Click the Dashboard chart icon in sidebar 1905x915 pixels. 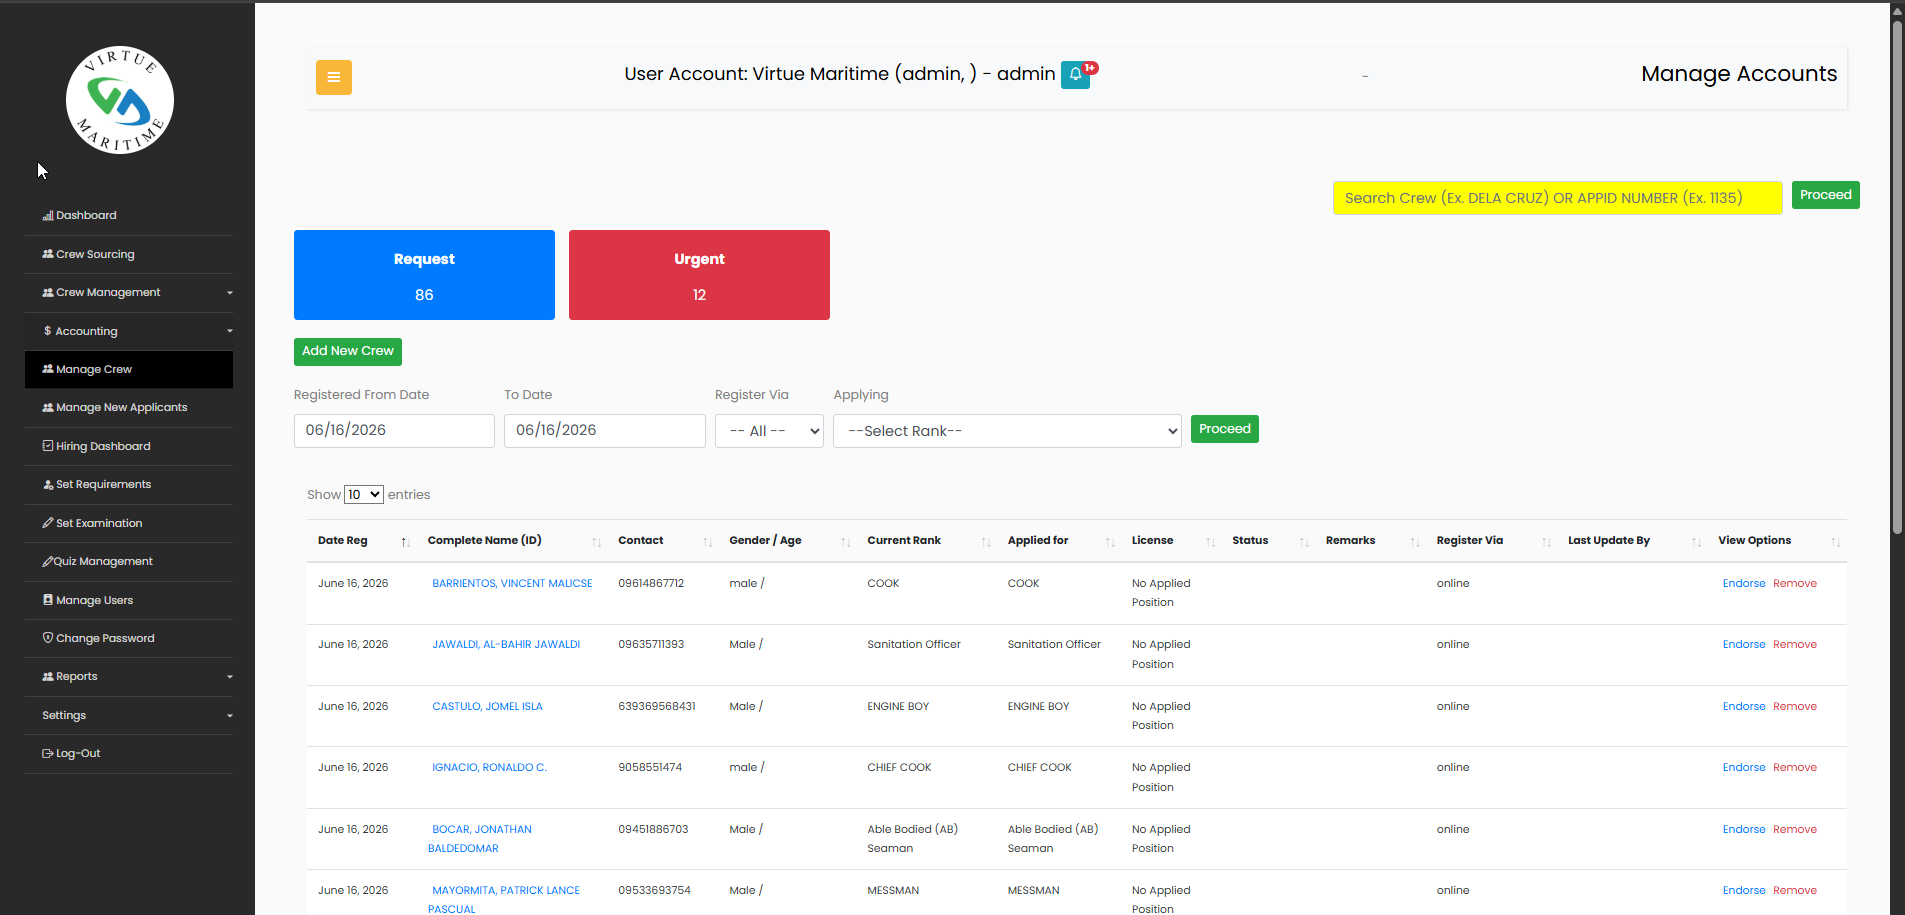point(48,215)
